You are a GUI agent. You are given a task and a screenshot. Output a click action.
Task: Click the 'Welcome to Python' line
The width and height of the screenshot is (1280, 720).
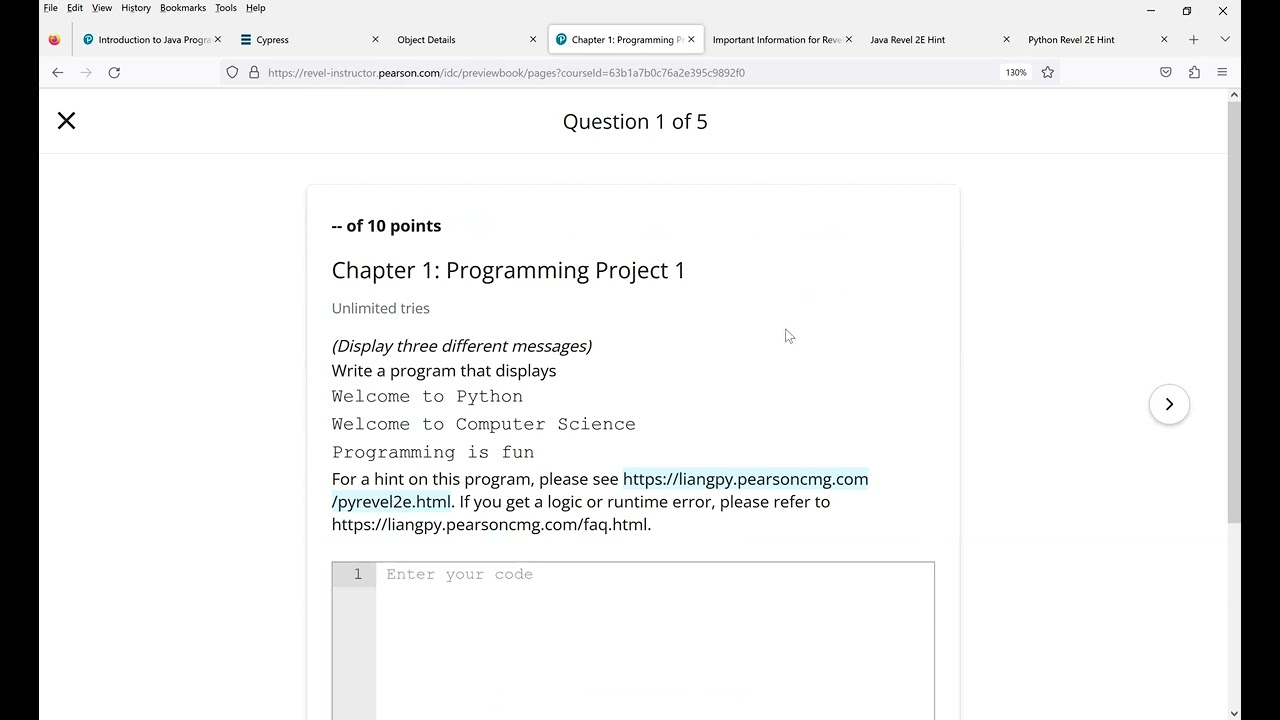click(427, 396)
